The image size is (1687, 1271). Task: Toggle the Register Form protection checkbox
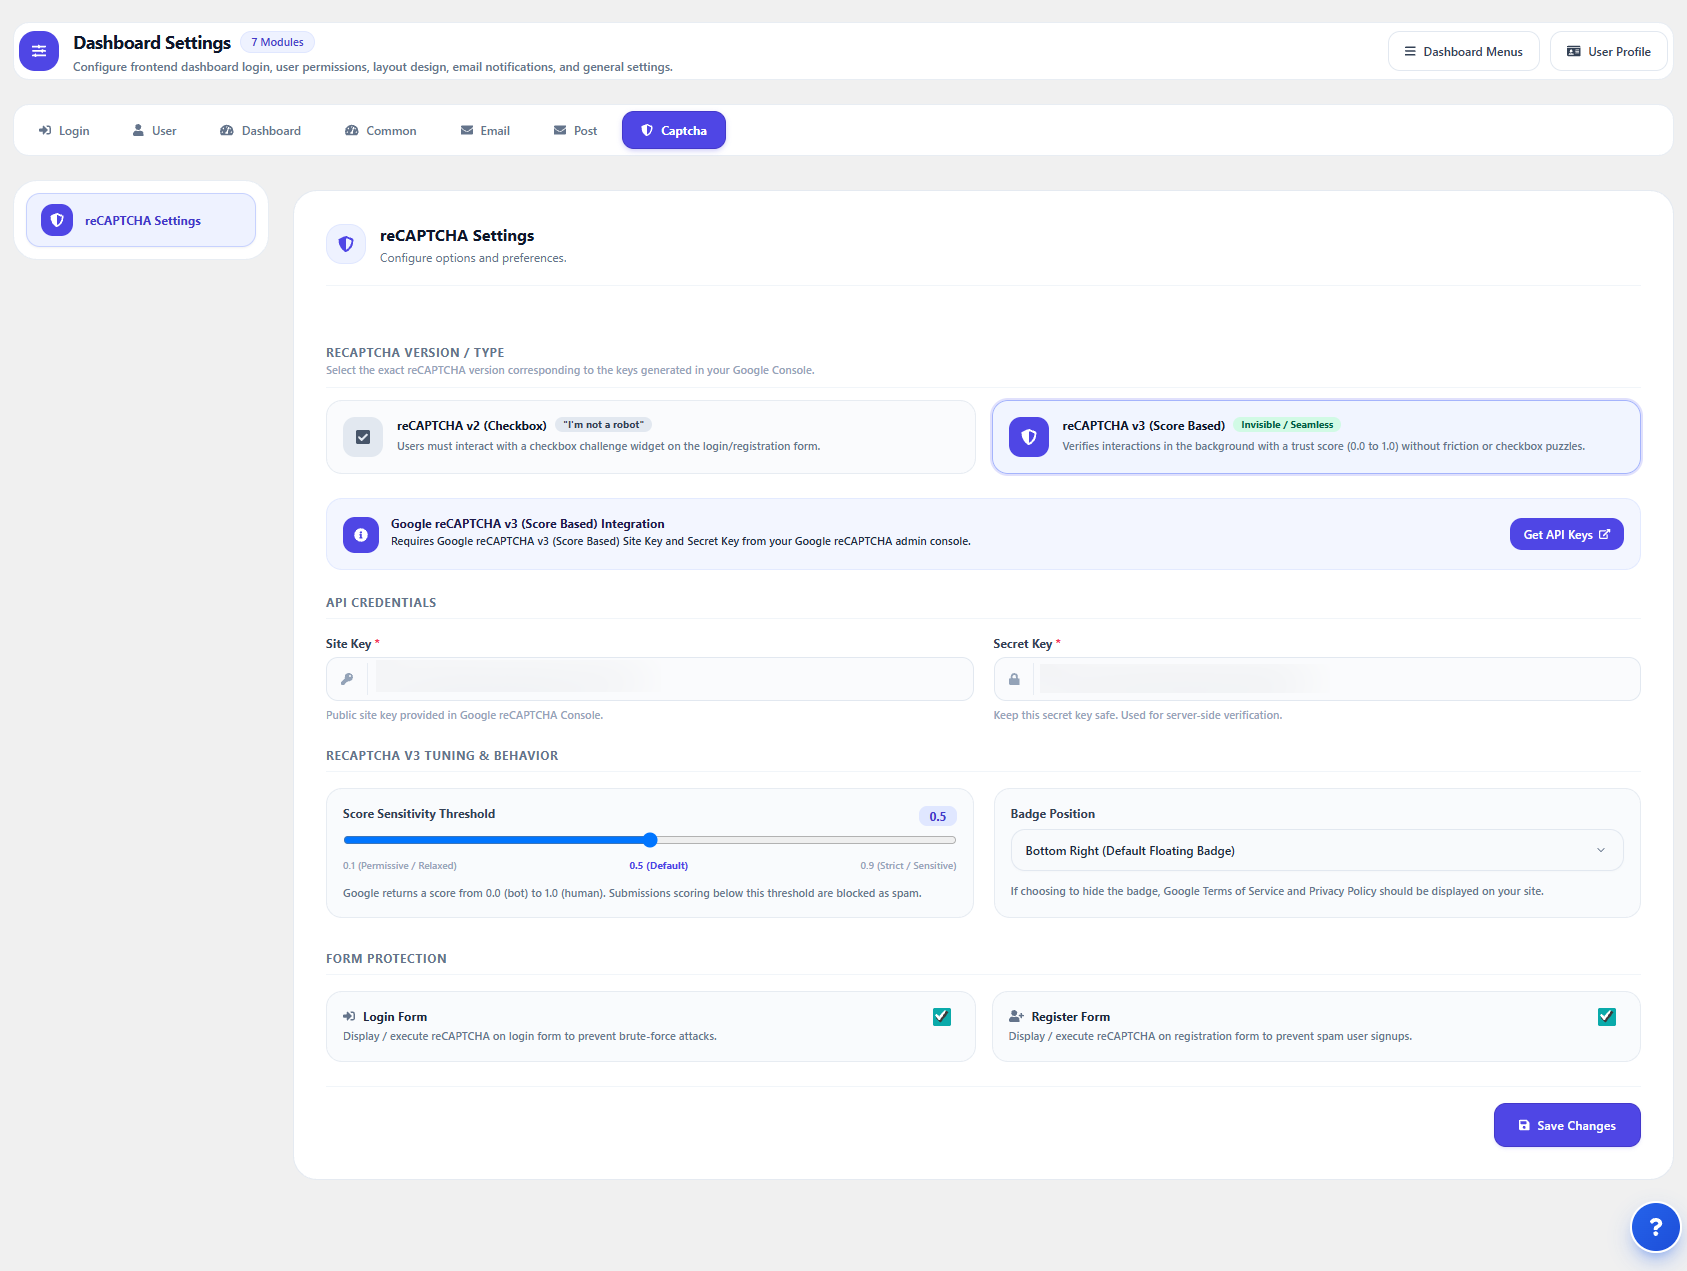pyautogui.click(x=1607, y=1016)
